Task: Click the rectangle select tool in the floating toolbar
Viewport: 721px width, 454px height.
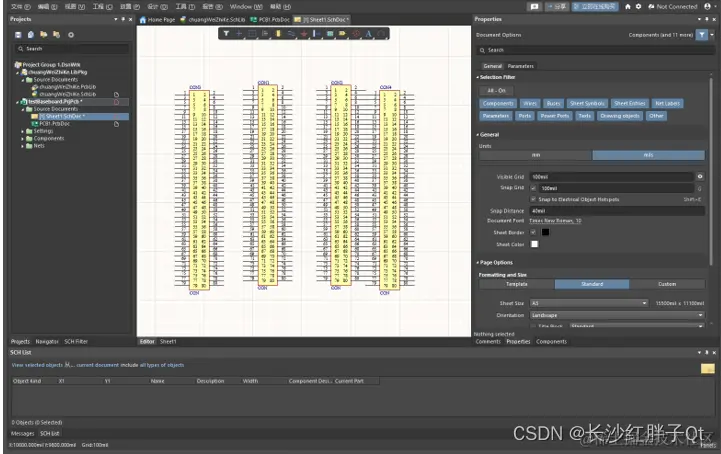Action: pyautogui.click(x=252, y=34)
